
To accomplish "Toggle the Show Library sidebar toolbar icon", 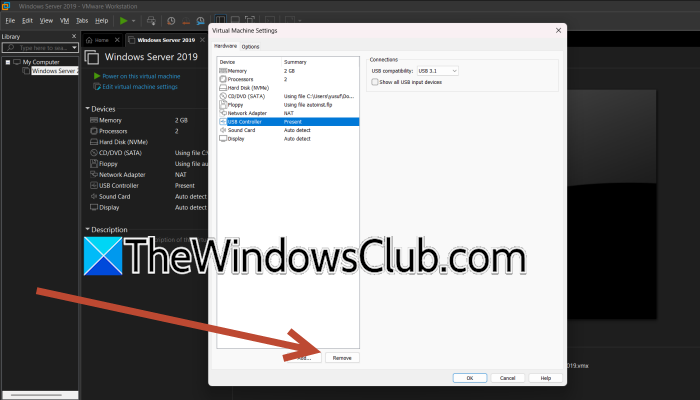I will click(x=221, y=20).
